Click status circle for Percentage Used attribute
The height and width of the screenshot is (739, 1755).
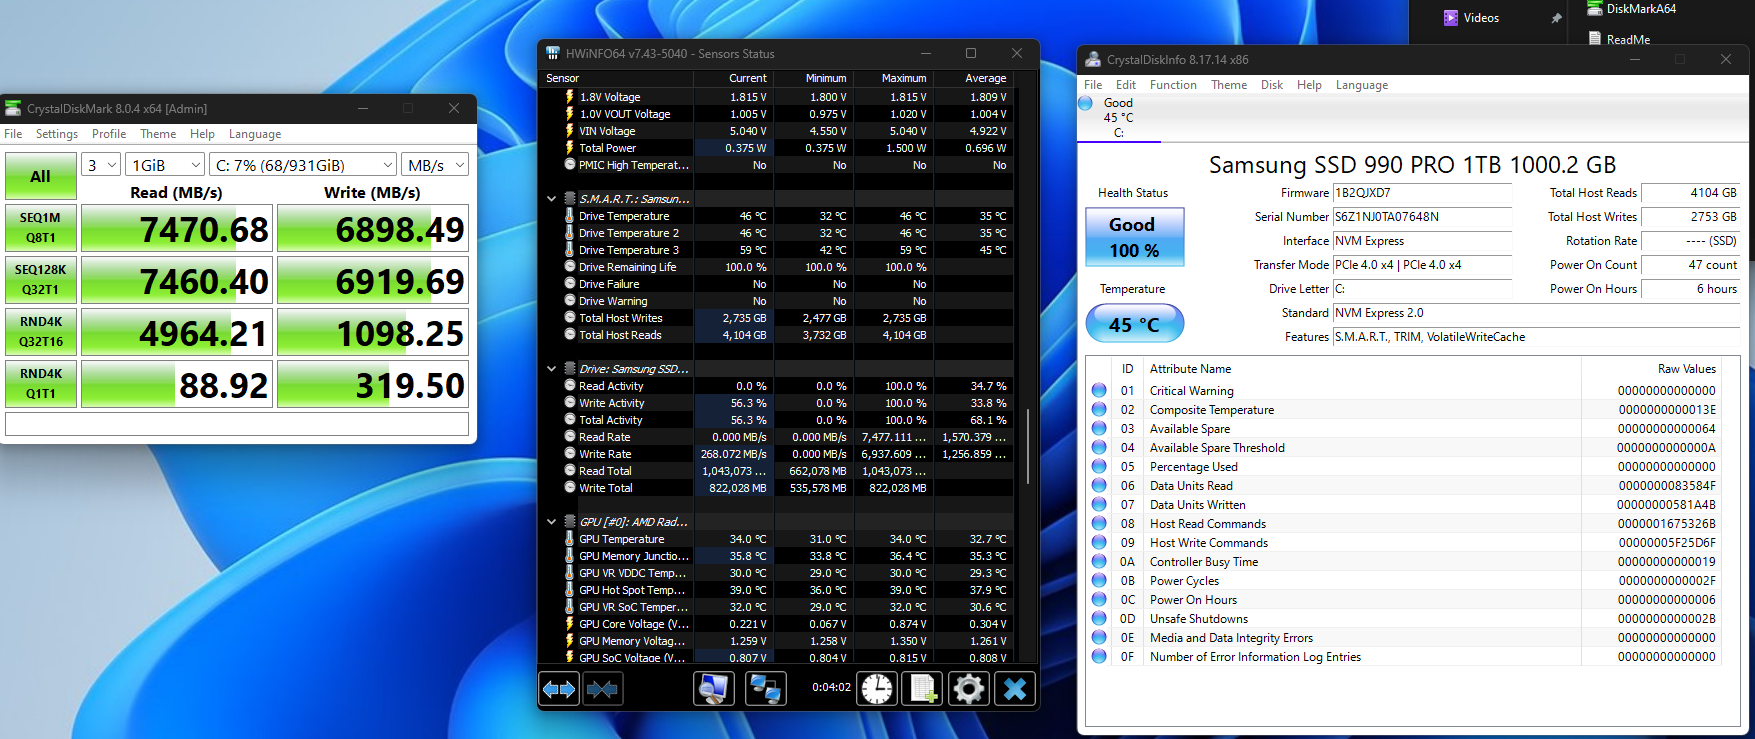coord(1099,466)
